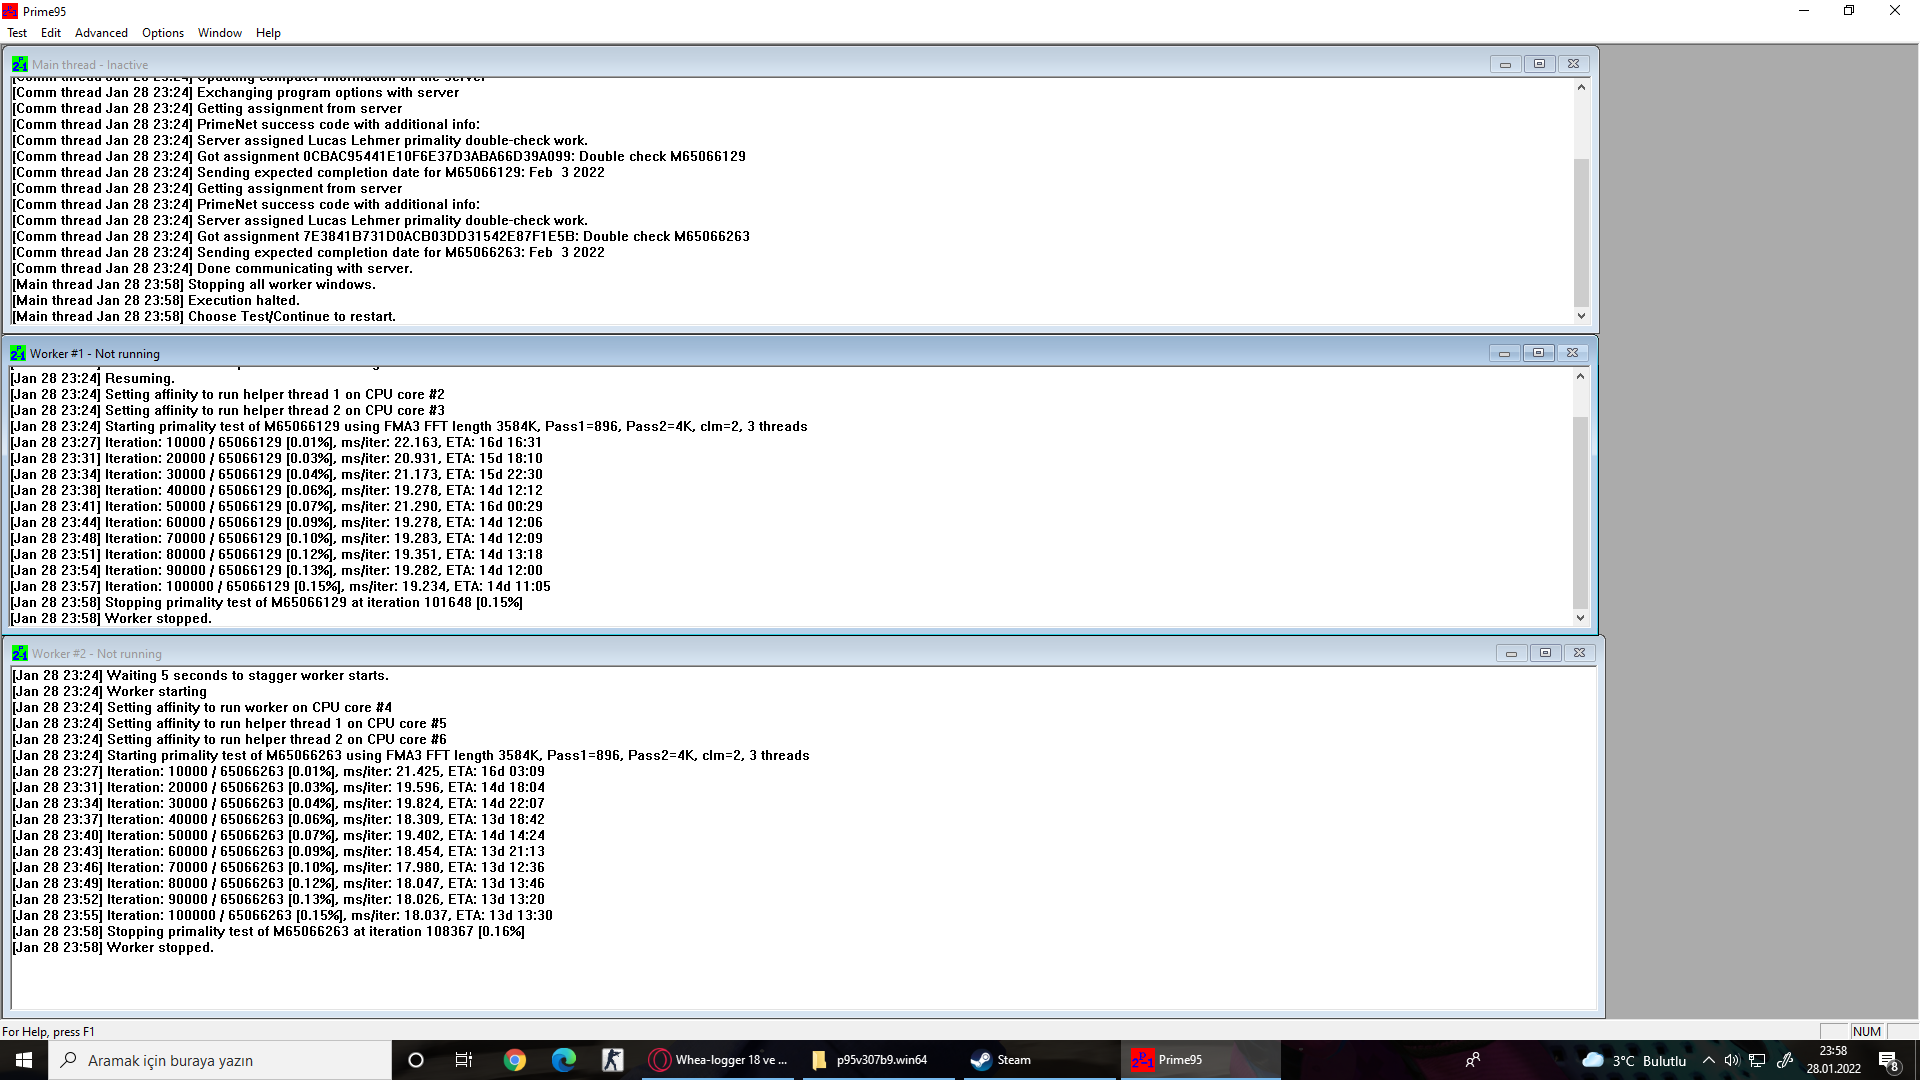Screen dimensions: 1920x1080
Task: Click the Worker #1 window icon
Action: (x=18, y=354)
